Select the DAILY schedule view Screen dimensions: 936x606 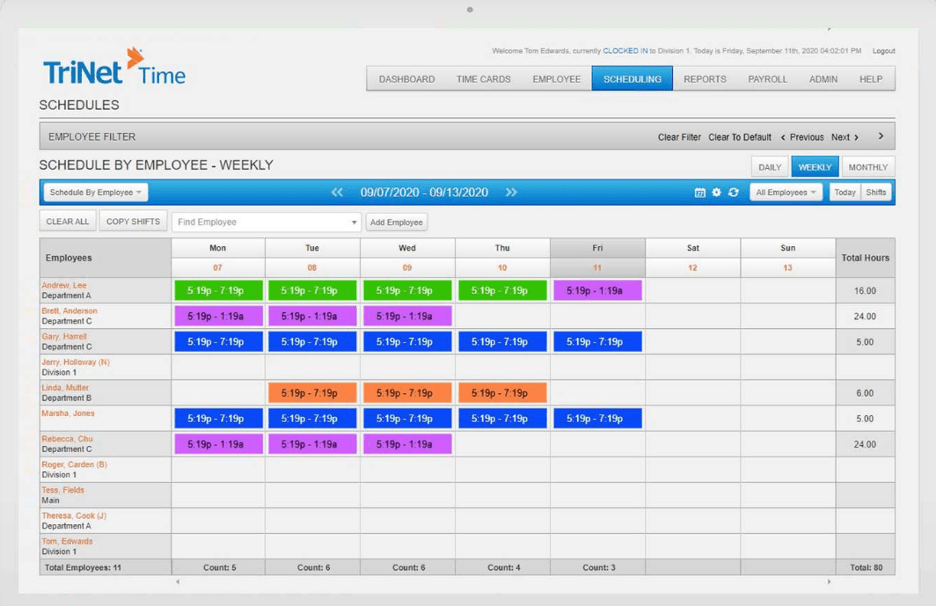pos(769,166)
